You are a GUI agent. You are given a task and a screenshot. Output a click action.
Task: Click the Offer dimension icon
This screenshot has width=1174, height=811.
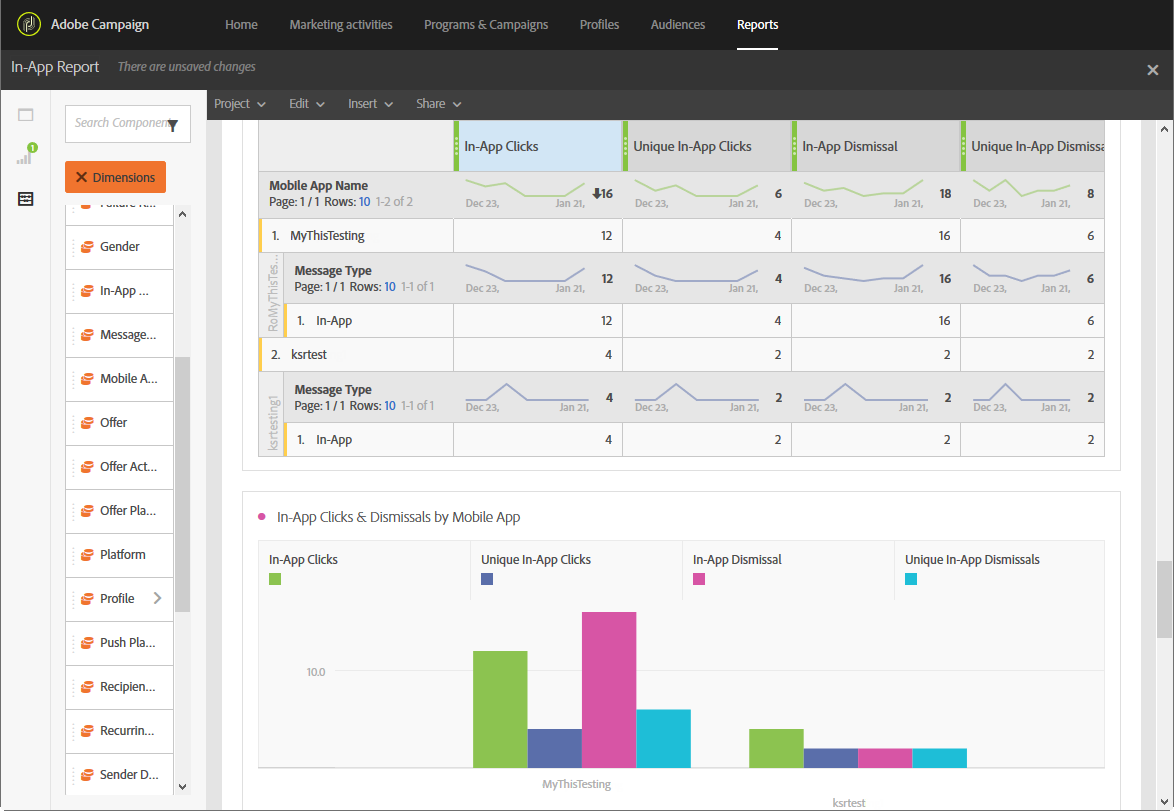coord(87,422)
